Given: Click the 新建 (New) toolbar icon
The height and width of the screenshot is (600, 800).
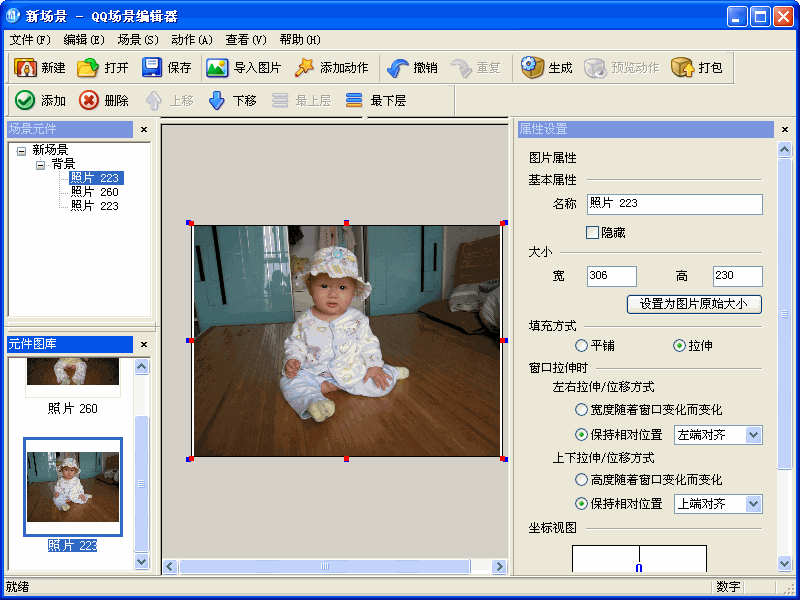Looking at the screenshot, I should pyautogui.click(x=26, y=68).
